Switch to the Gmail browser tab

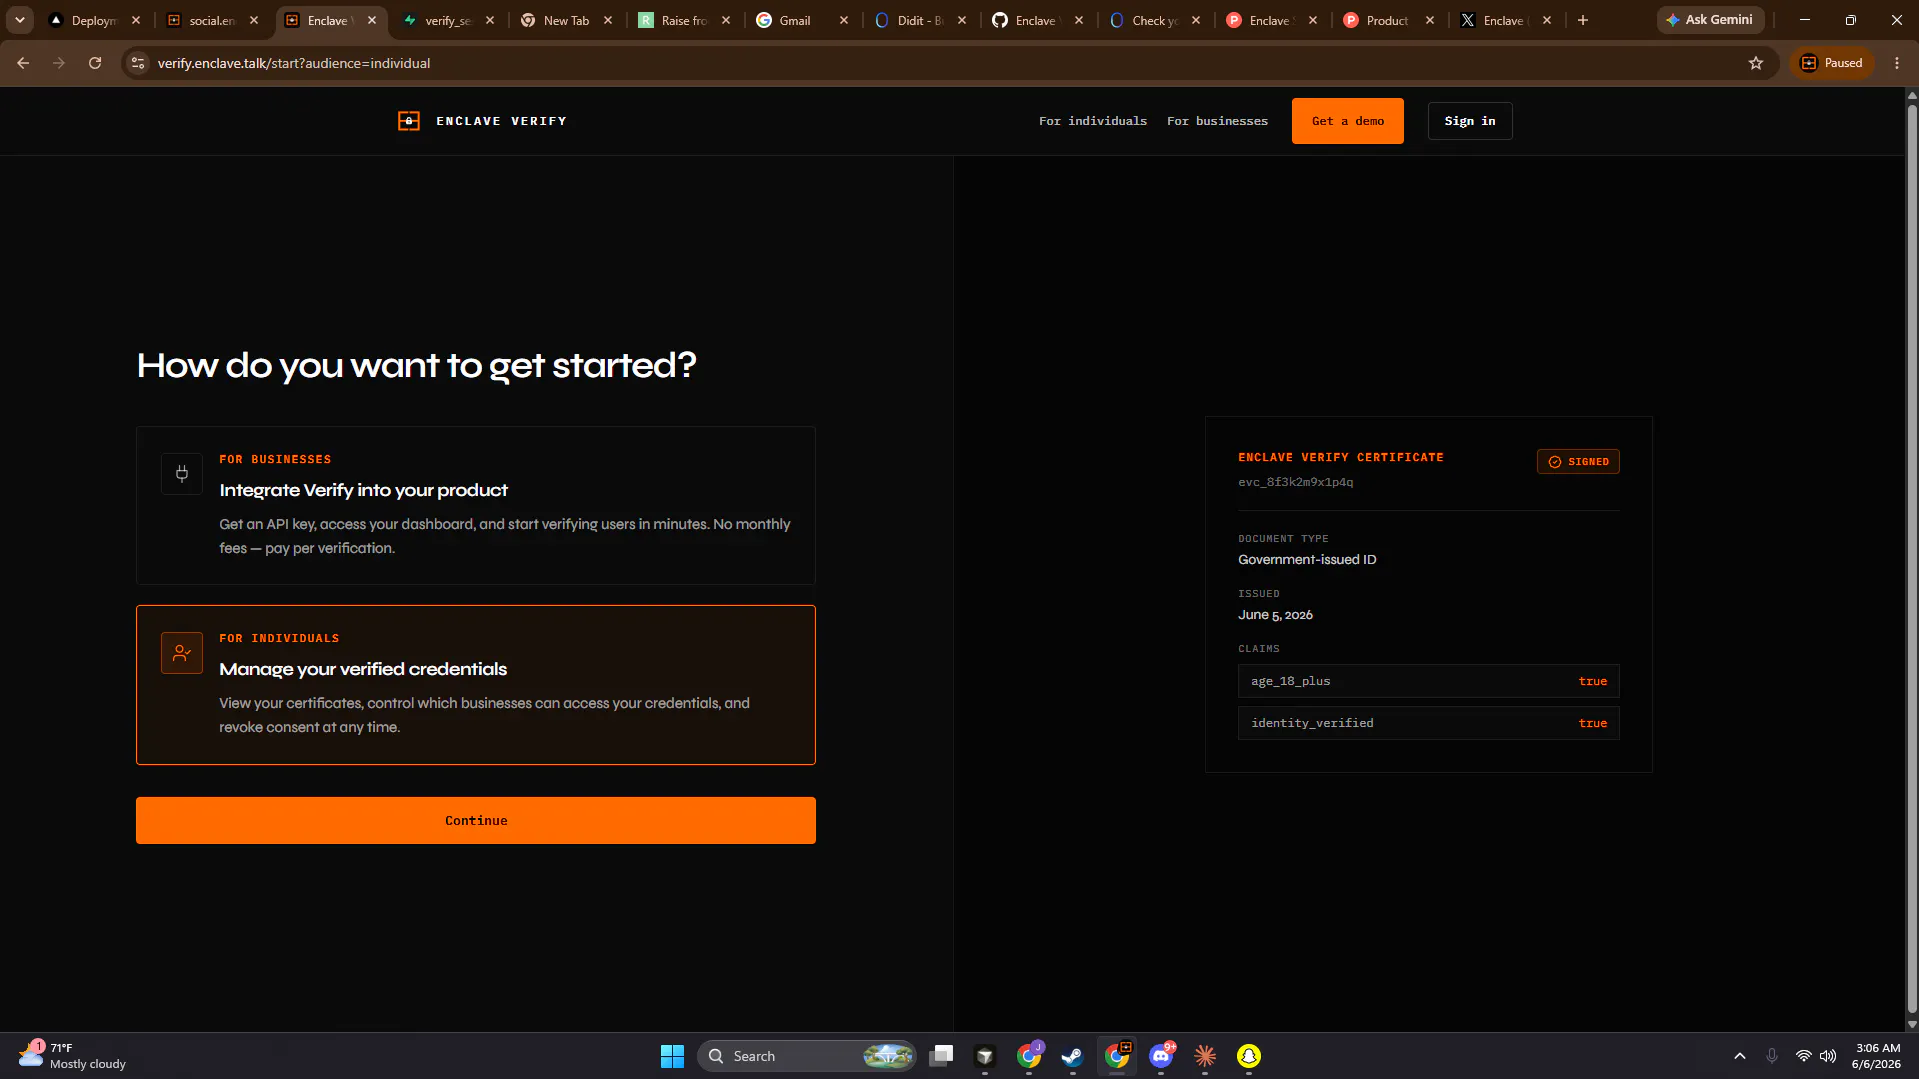[795, 20]
